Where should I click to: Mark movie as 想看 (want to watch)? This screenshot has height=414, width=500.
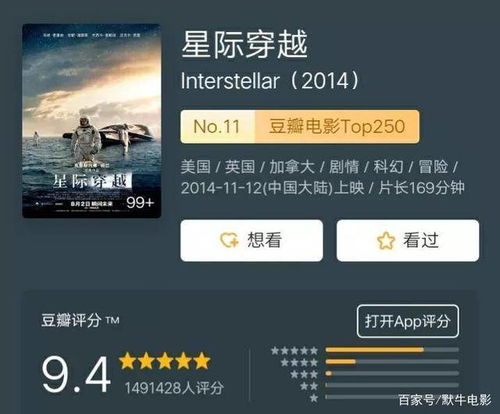tap(252, 240)
